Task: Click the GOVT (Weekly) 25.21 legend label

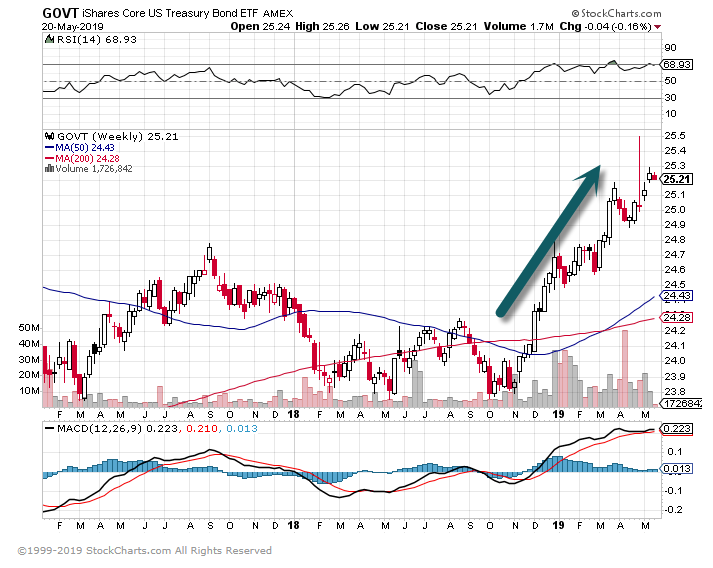Action: 117,136
